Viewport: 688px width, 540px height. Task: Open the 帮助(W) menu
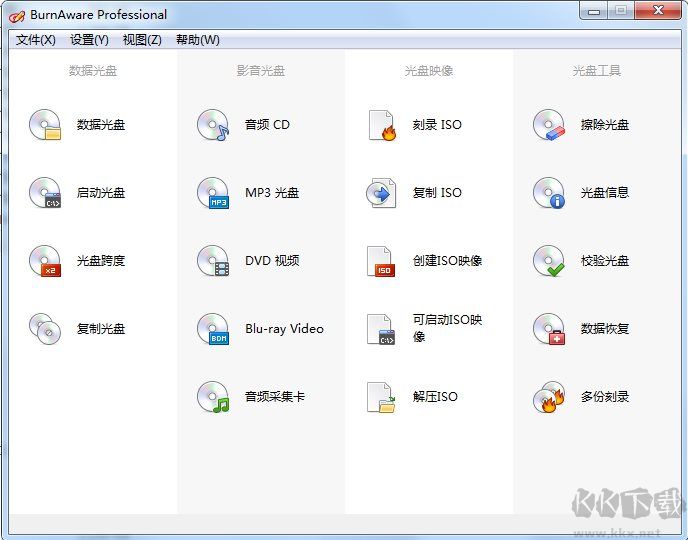click(x=197, y=40)
